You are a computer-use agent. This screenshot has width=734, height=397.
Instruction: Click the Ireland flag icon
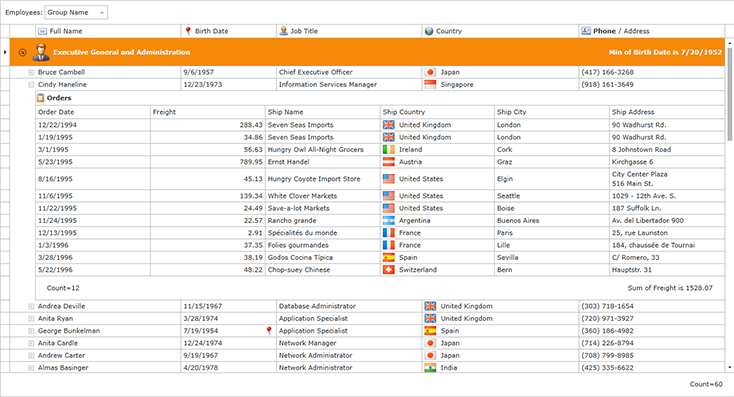click(x=389, y=149)
